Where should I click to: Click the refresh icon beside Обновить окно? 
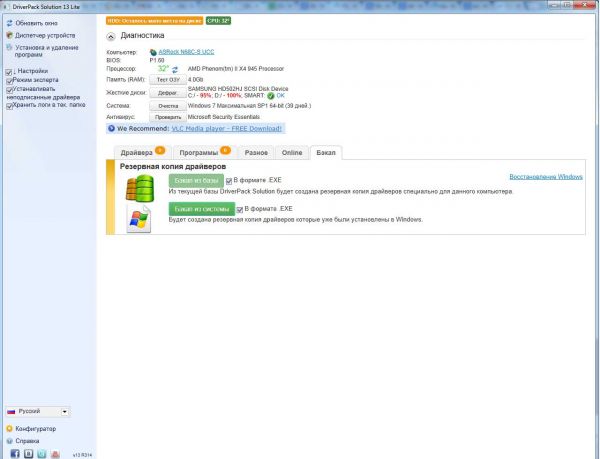click(x=10, y=23)
